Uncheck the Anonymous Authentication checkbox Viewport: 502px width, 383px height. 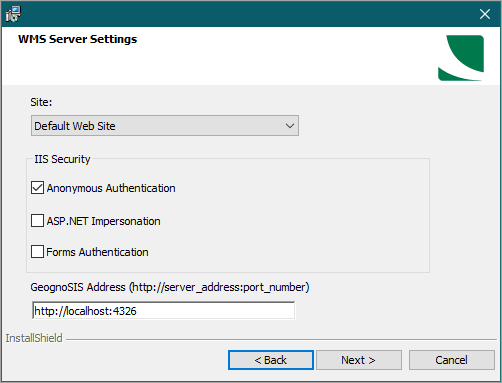(x=37, y=188)
